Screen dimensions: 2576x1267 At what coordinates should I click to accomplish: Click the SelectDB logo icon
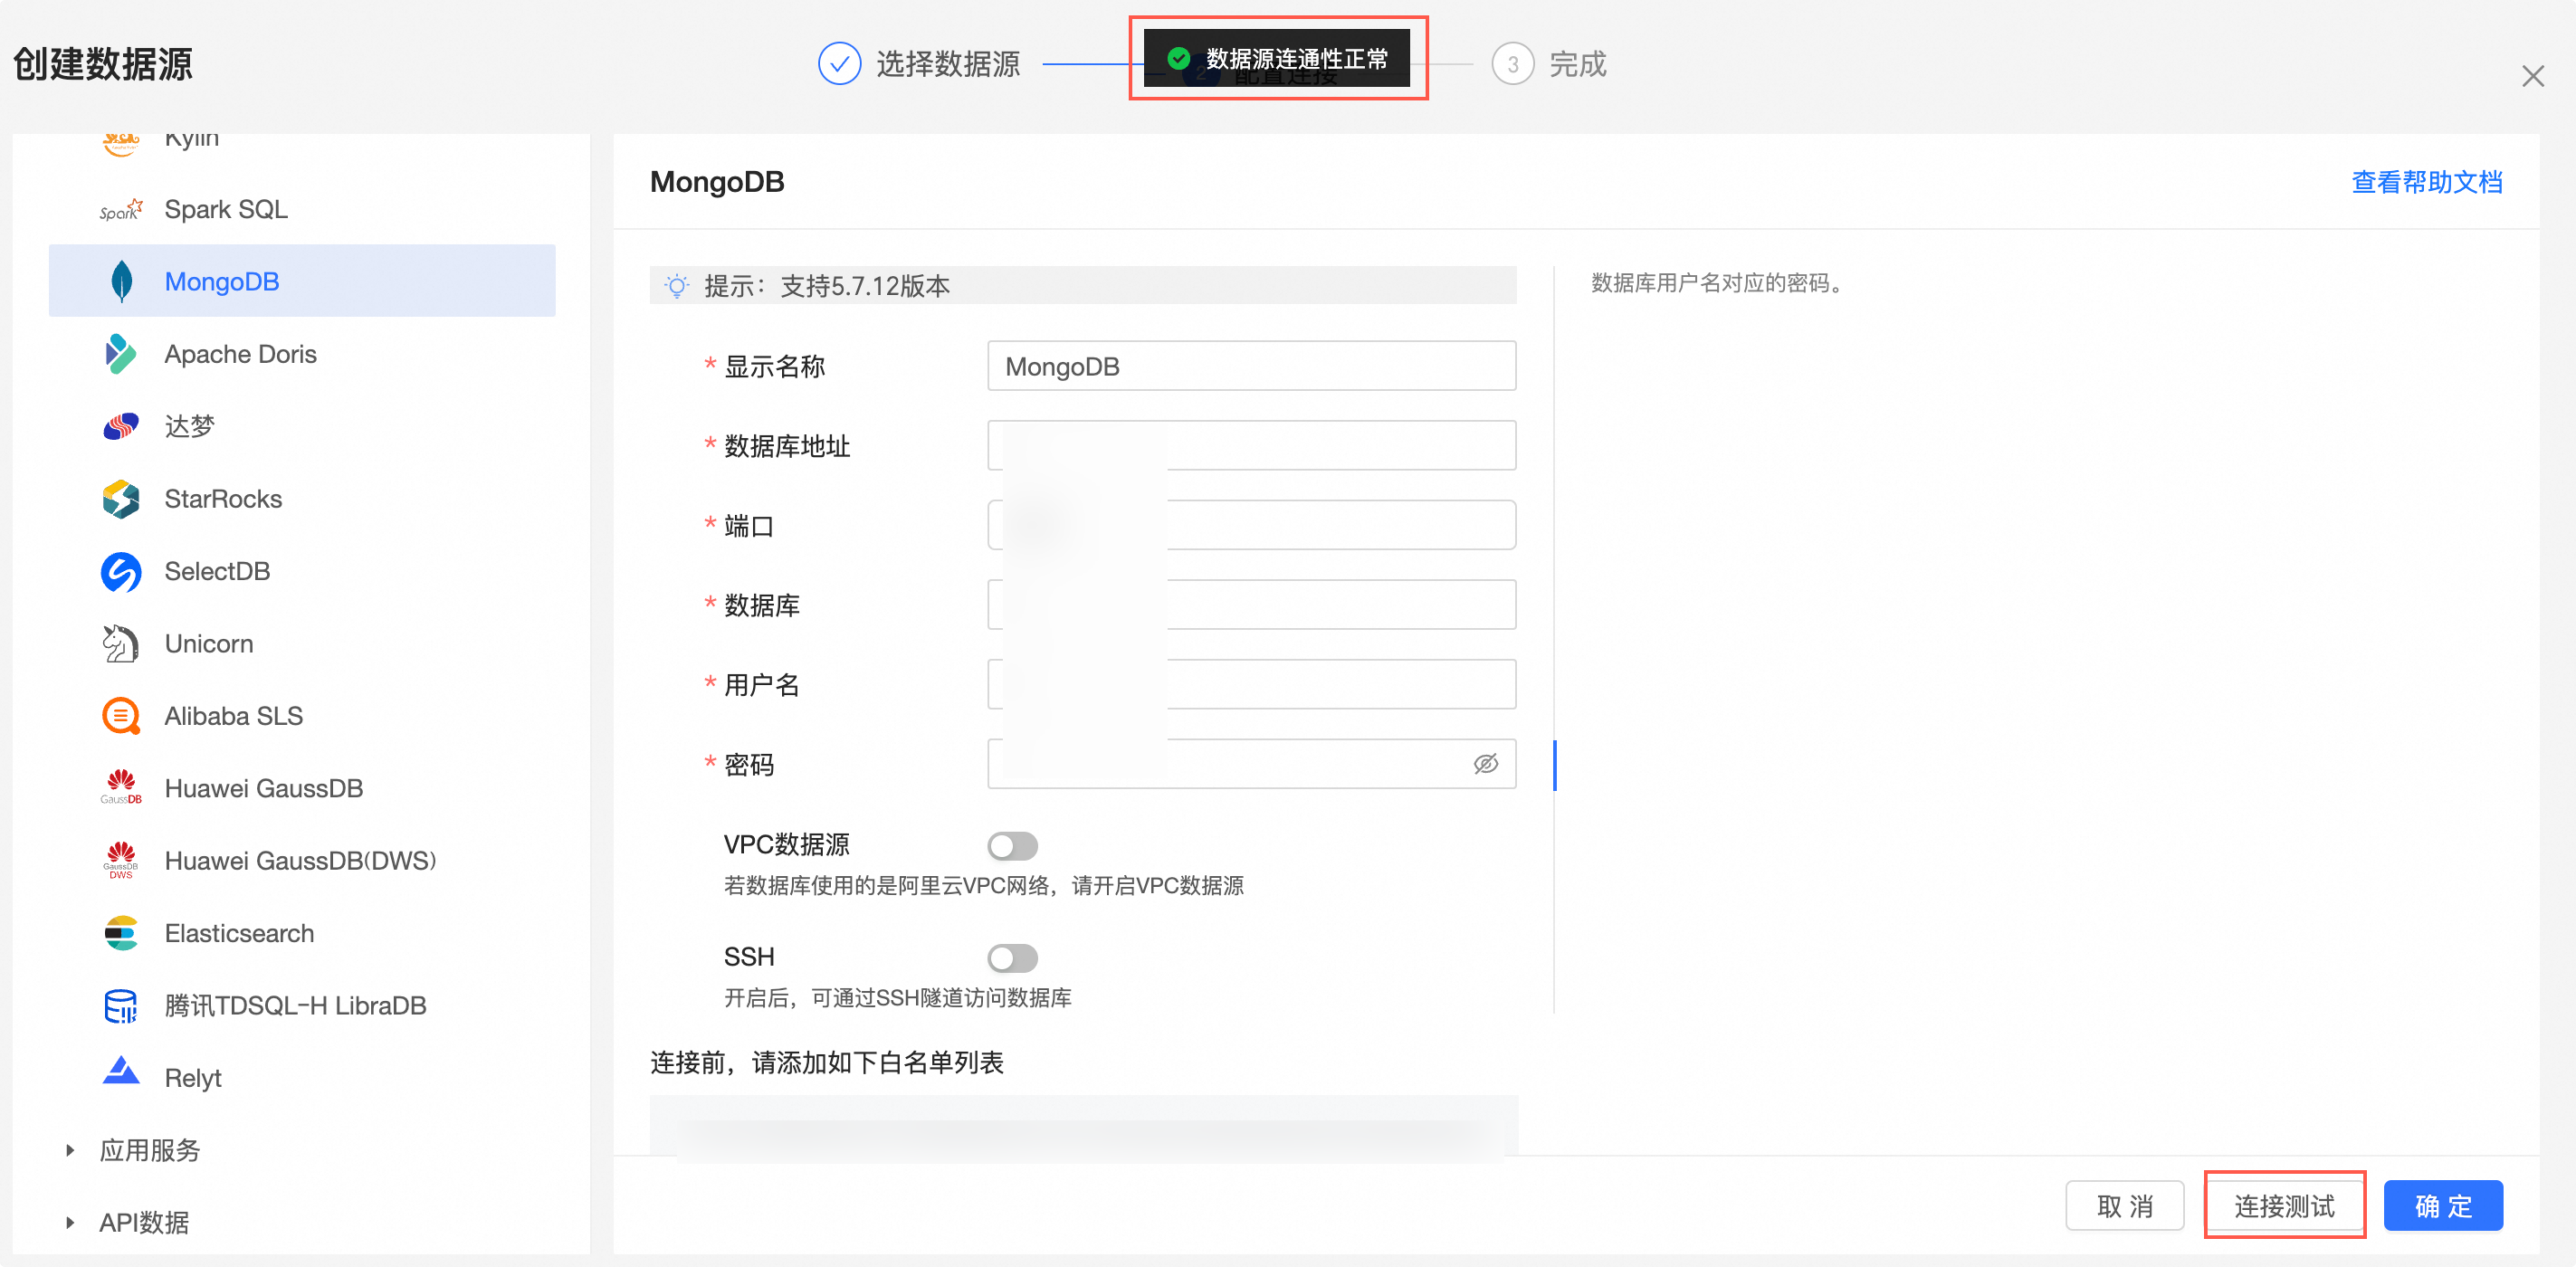121,572
